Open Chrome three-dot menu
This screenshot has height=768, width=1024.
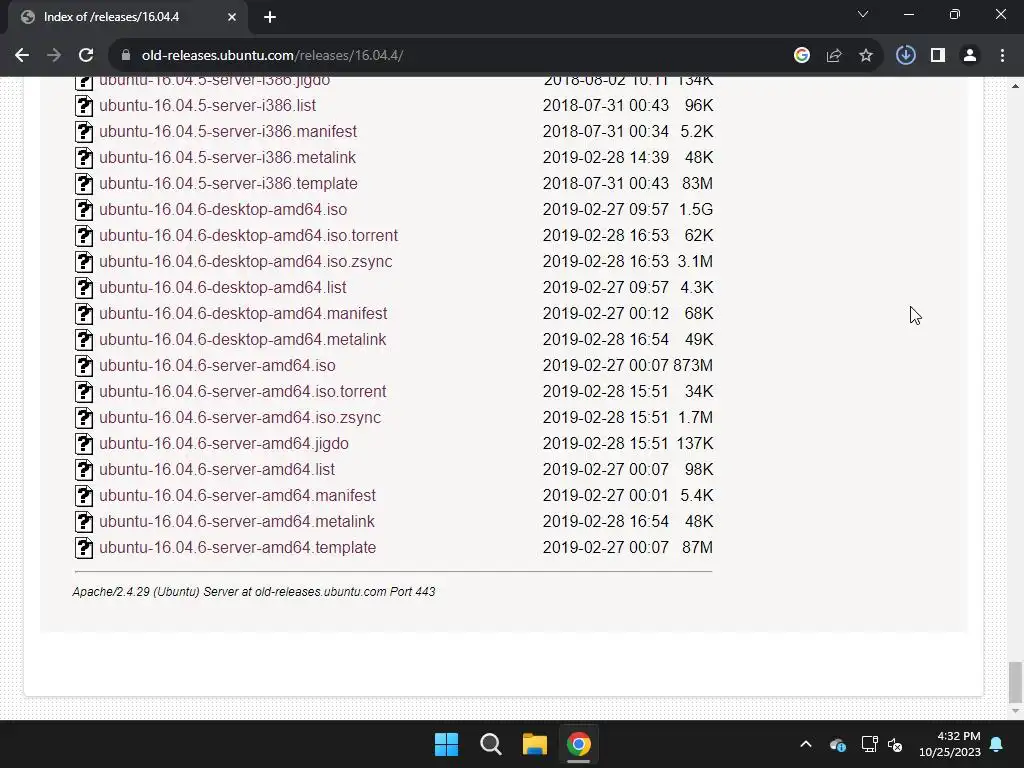coord(1002,56)
